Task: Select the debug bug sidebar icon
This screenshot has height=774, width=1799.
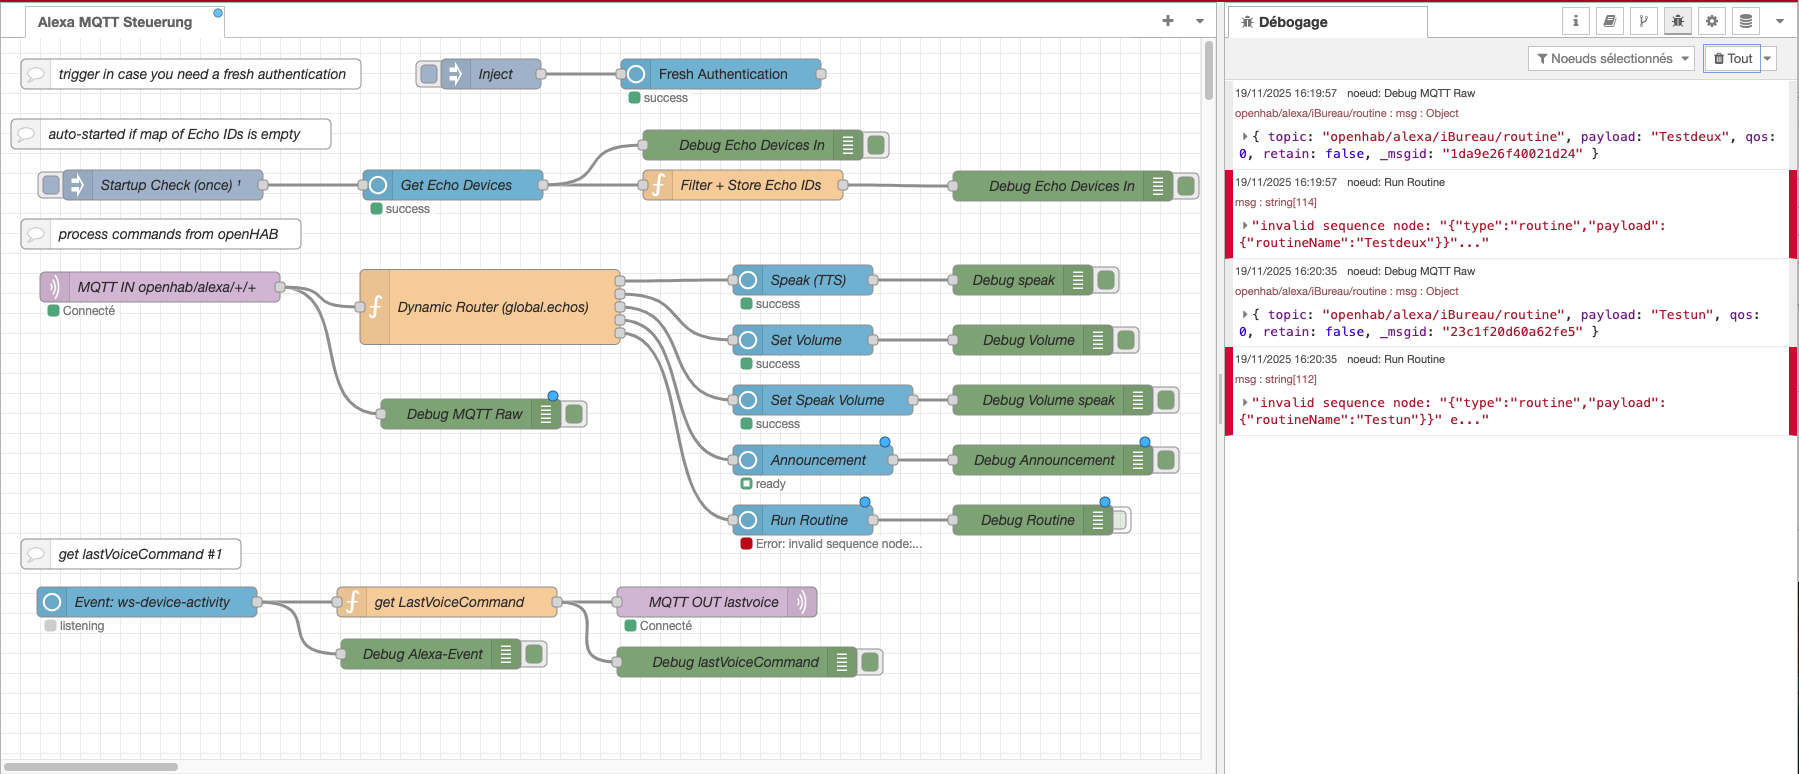Action: (x=1678, y=21)
